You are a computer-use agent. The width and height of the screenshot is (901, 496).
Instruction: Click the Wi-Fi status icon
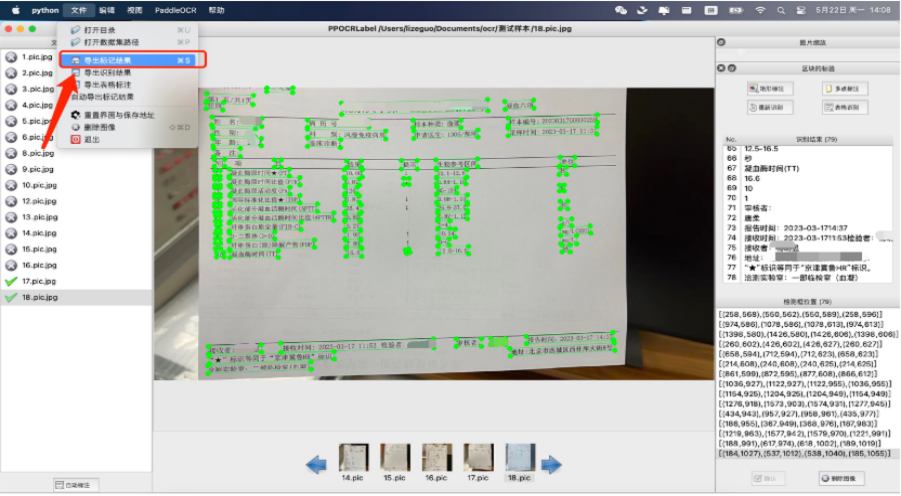click(760, 10)
